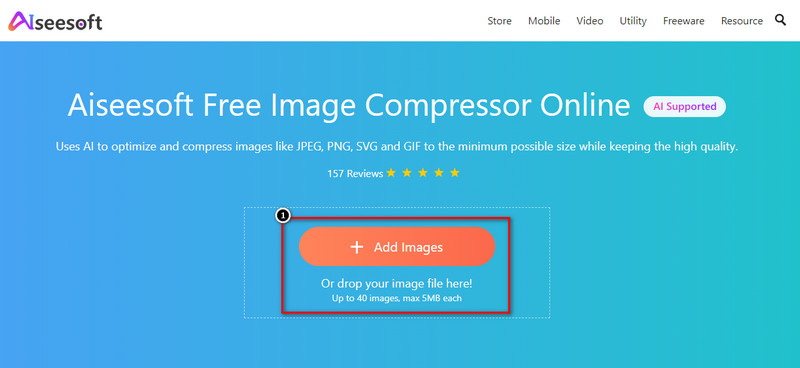800x368 pixels.
Task: Open the Store menu
Action: [499, 21]
